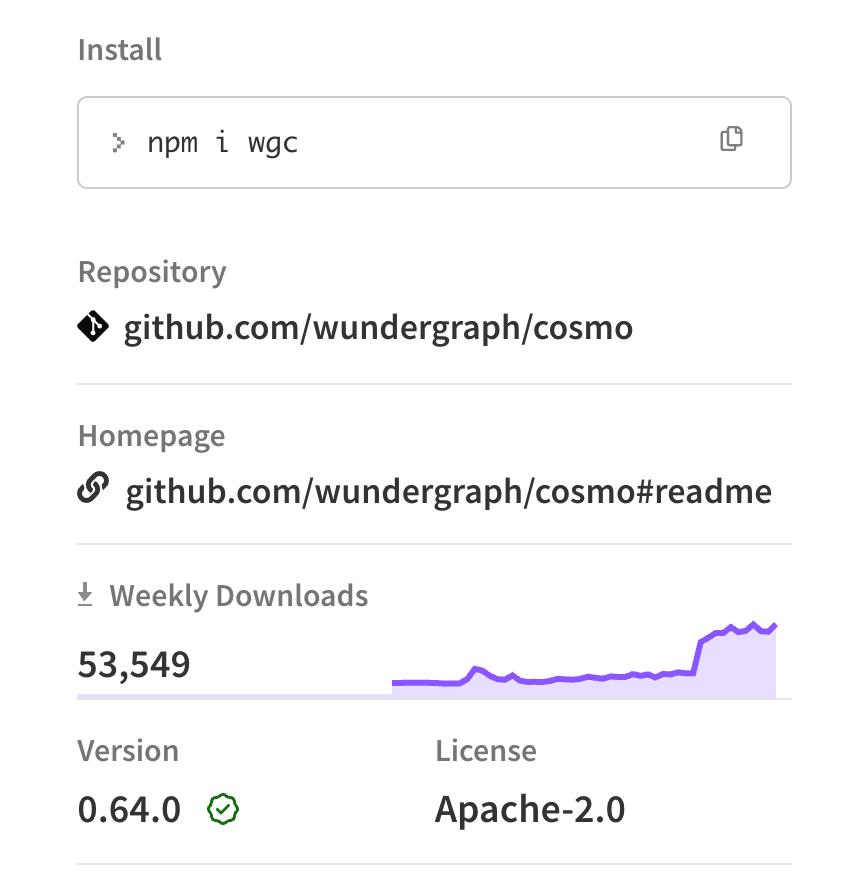Click the Repository section heading

[x=151, y=271]
